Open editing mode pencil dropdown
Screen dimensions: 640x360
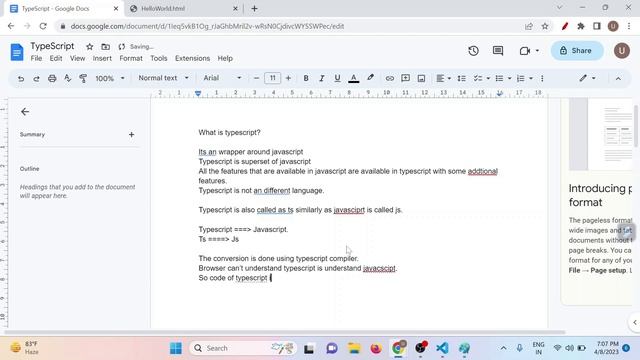[x=587, y=78]
